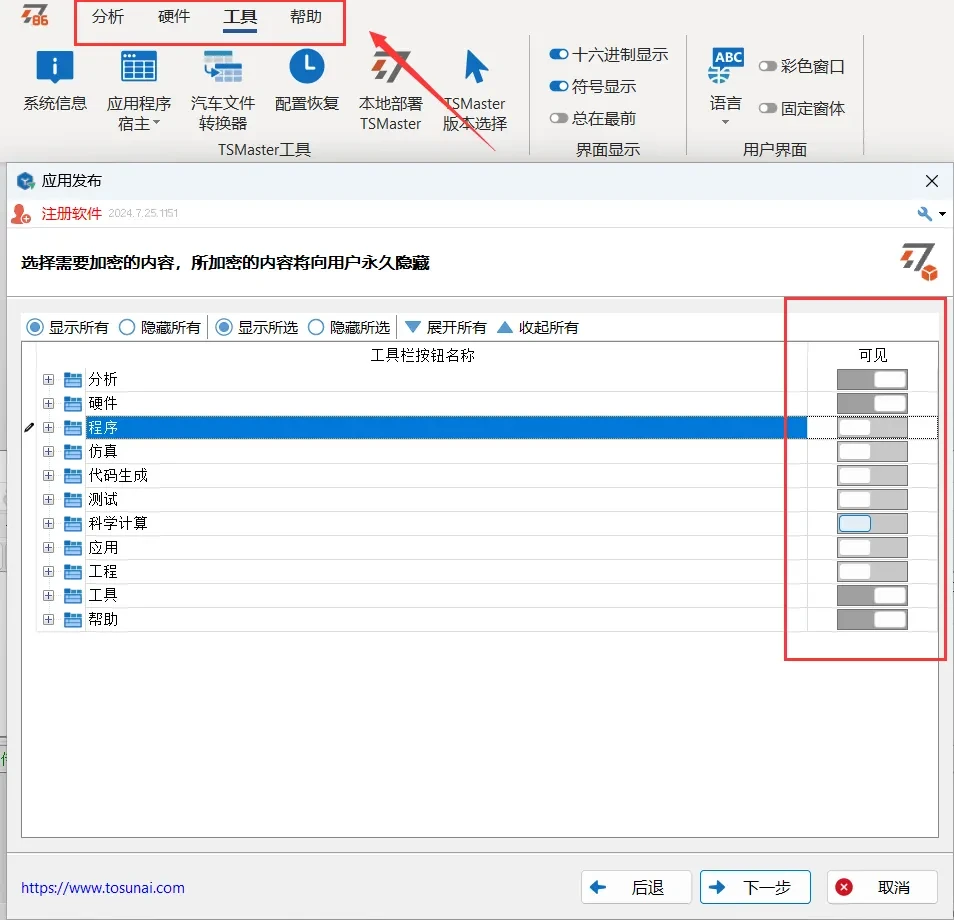Click the 下一步 button

coord(755,886)
